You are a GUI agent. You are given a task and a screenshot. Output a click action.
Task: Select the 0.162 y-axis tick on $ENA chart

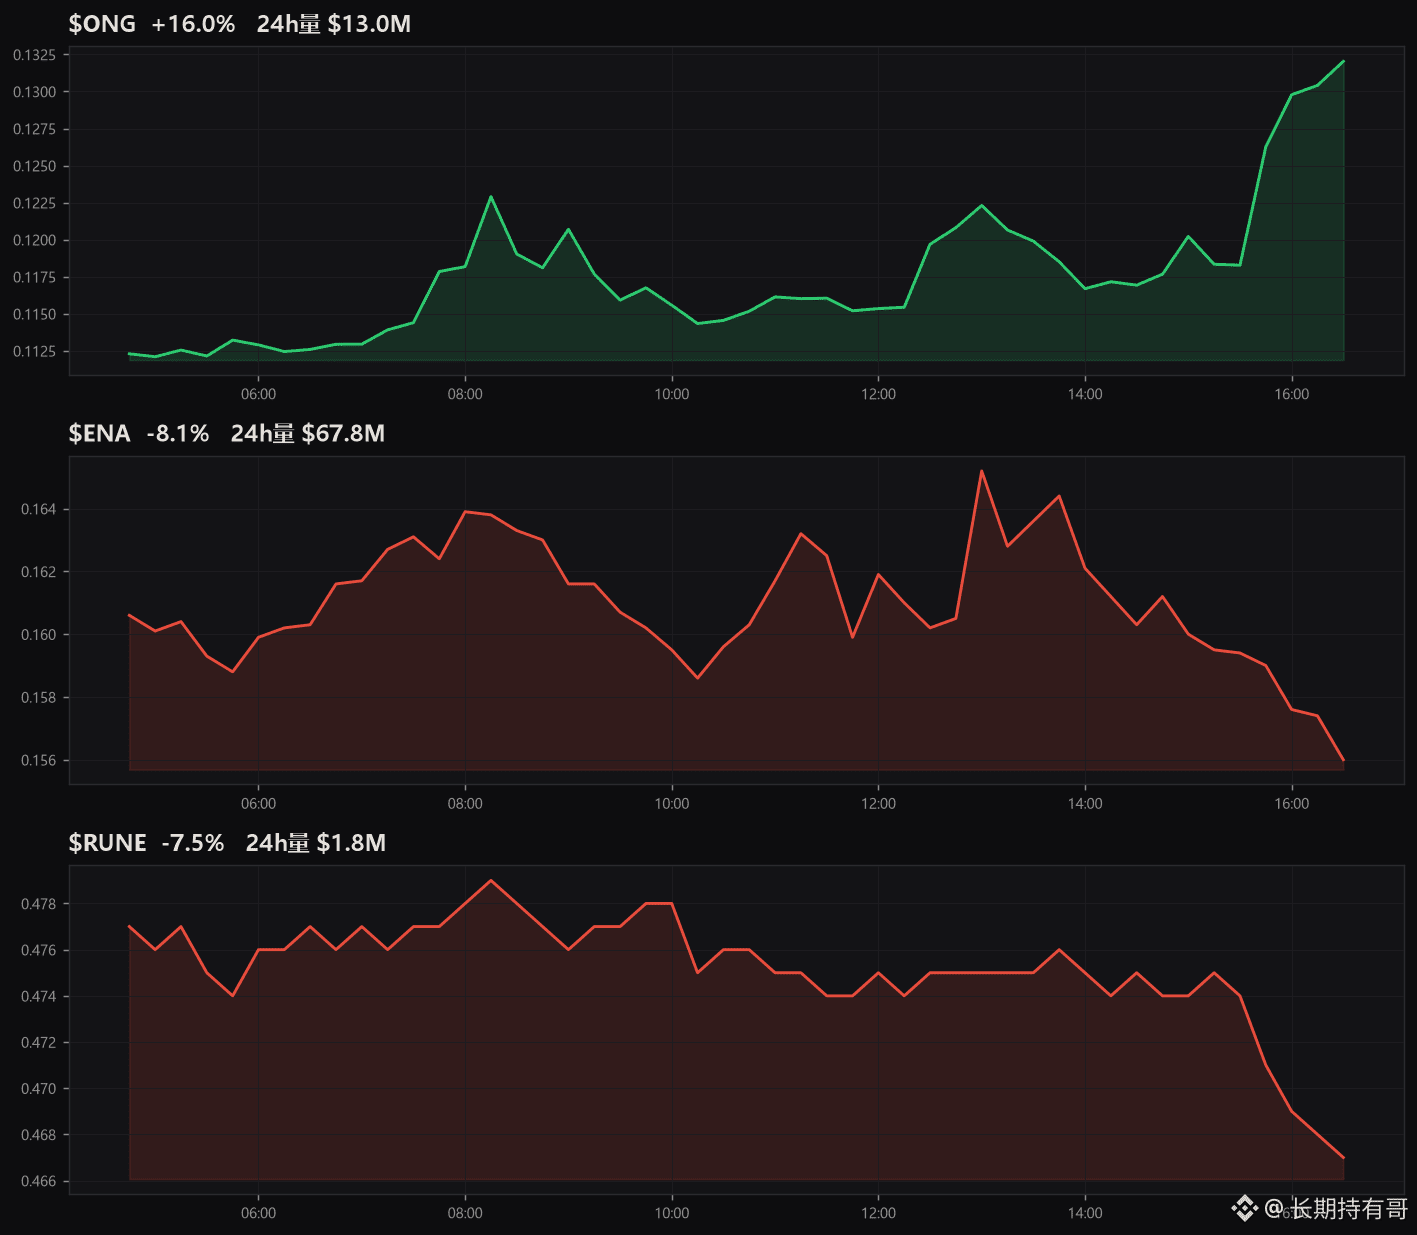(x=39, y=572)
